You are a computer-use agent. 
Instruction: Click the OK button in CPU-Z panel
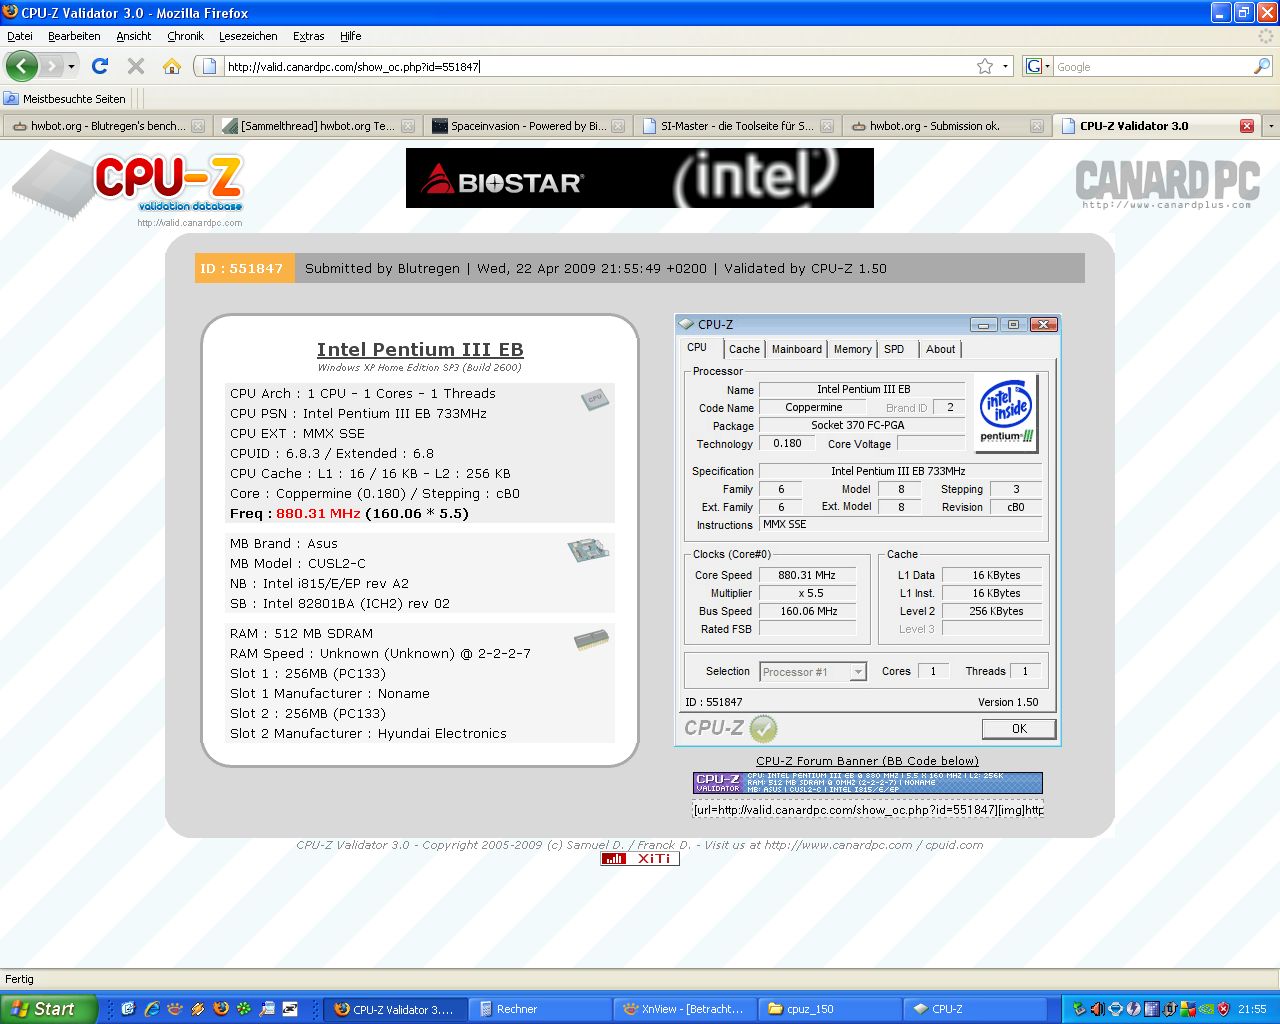[x=1019, y=729]
